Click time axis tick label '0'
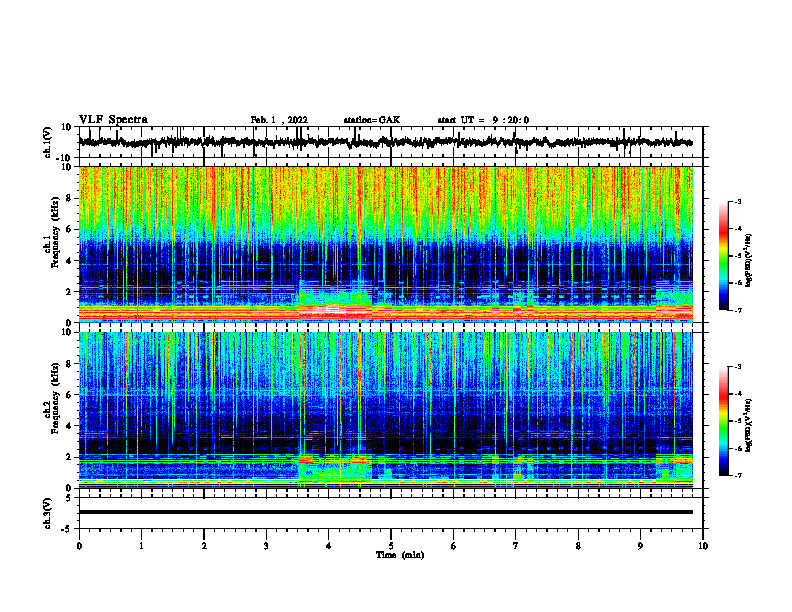This screenshot has width=792, height=612. coord(79,546)
